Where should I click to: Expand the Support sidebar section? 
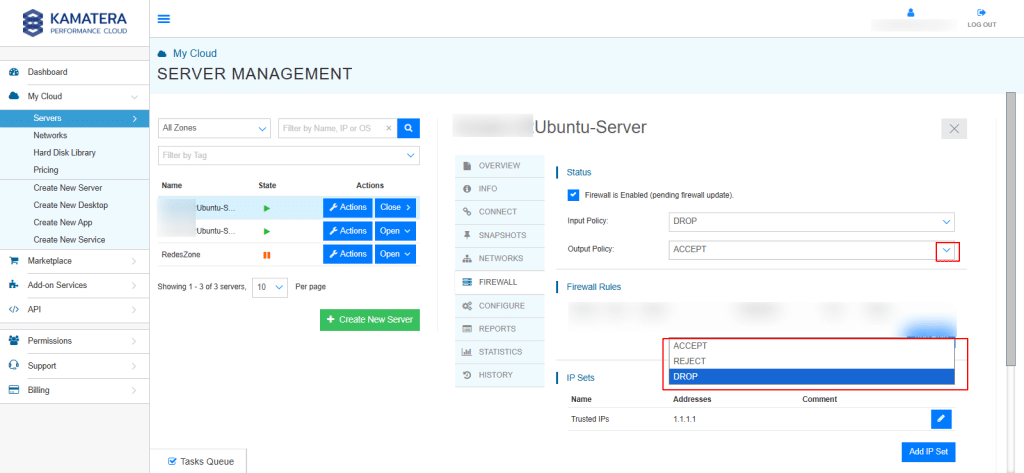tap(74, 365)
